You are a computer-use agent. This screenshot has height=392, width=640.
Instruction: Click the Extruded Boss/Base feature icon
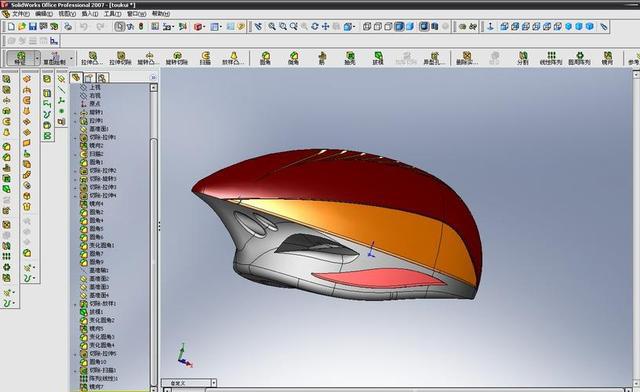pyautogui.click(x=92, y=58)
